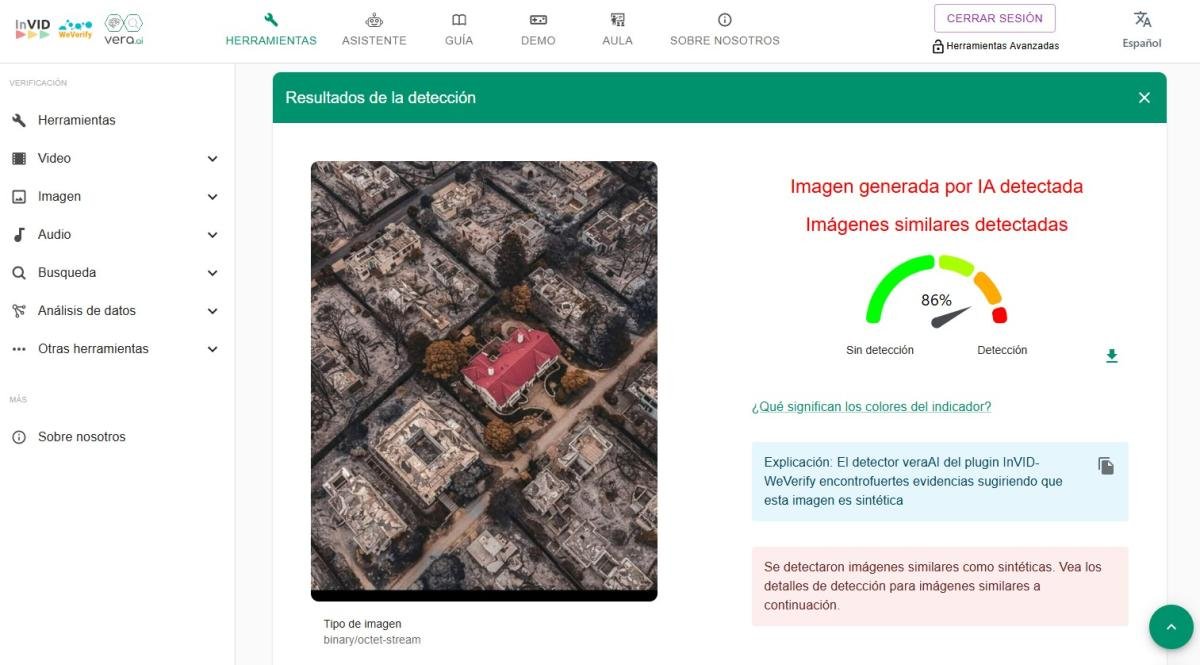Click the wrench icon beside sidebar Herramientas
Screen dimensions: 1200x665
tap(18, 120)
